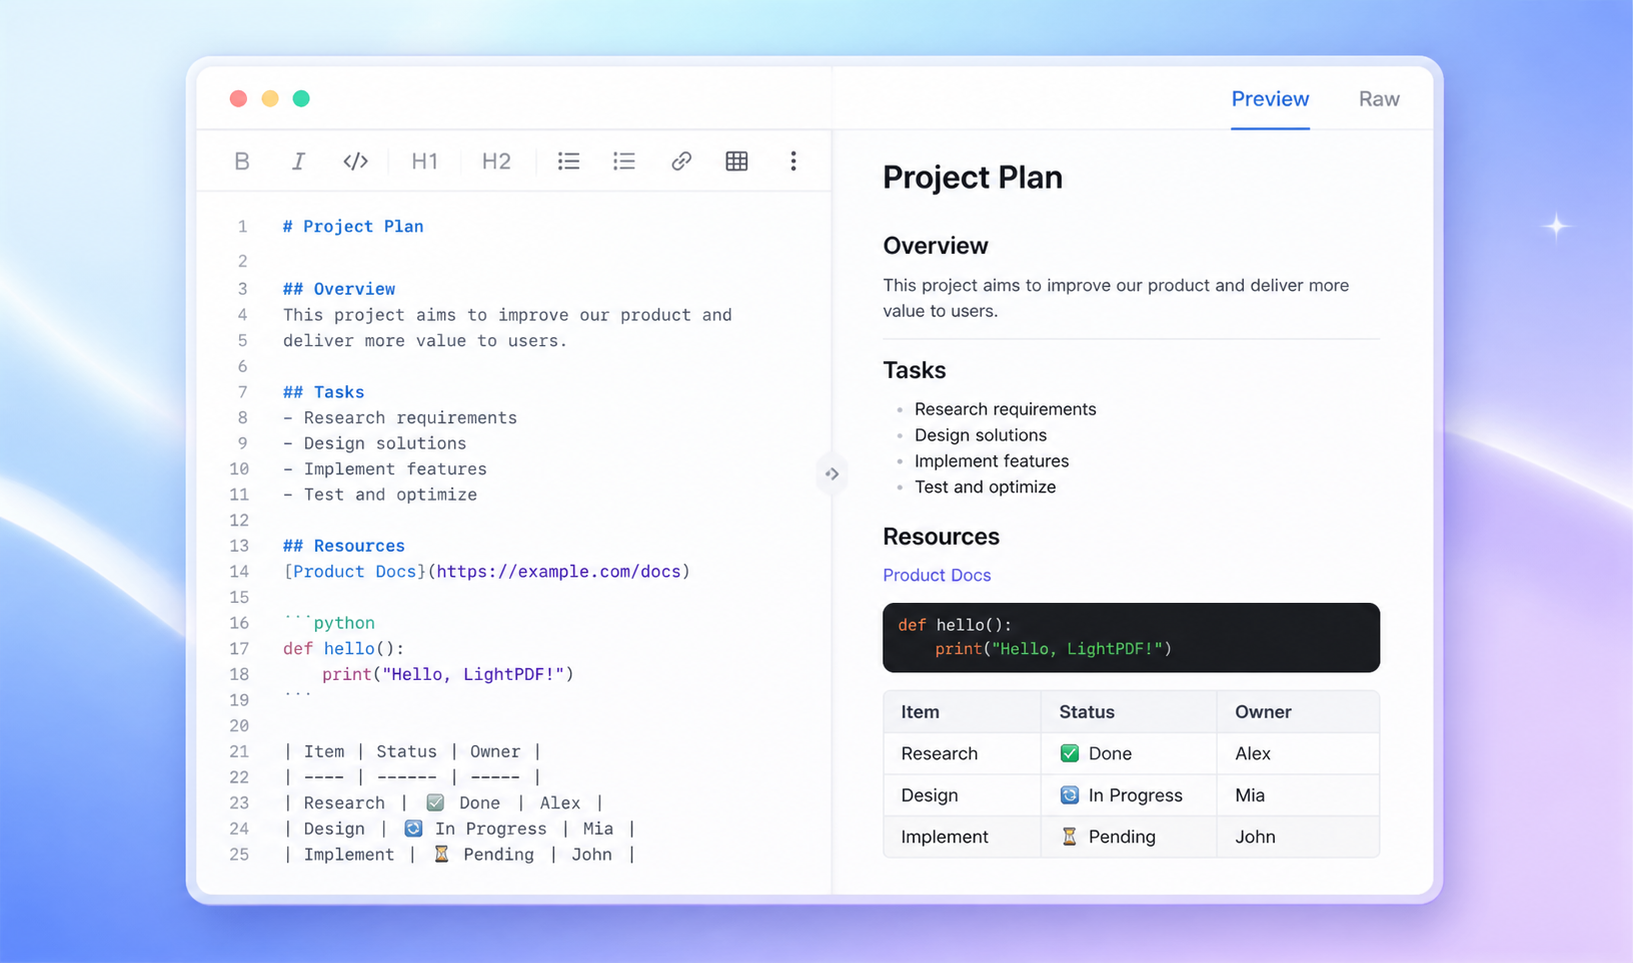This screenshot has height=963, width=1633.
Task: Click line number 20 in the gutter
Action: click(239, 726)
